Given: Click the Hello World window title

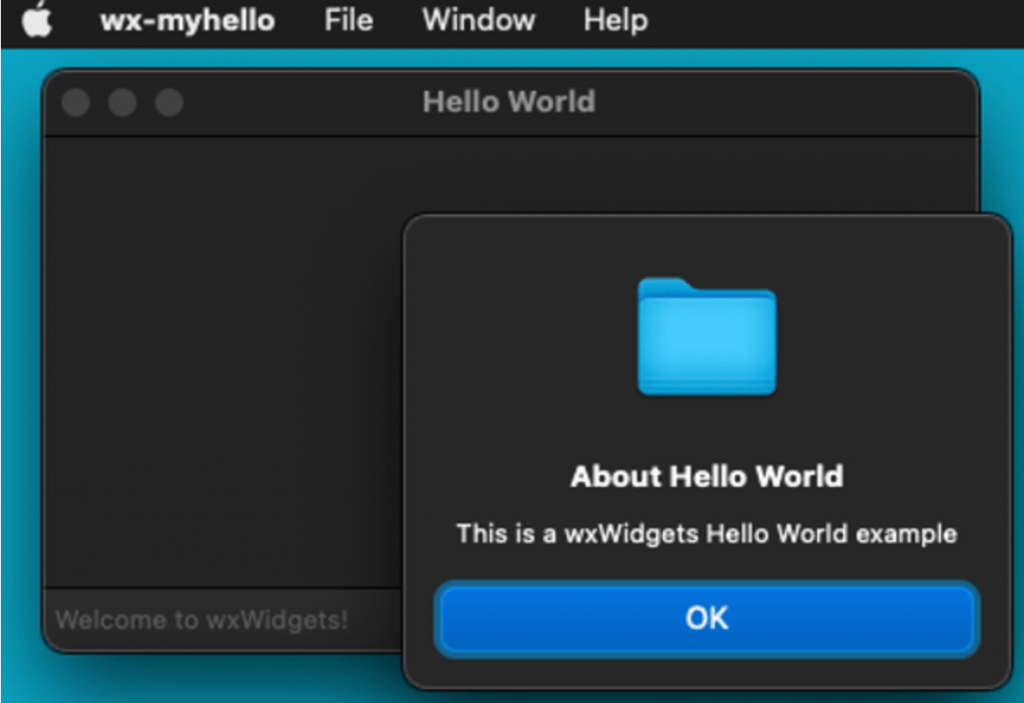Looking at the screenshot, I should tap(509, 102).
